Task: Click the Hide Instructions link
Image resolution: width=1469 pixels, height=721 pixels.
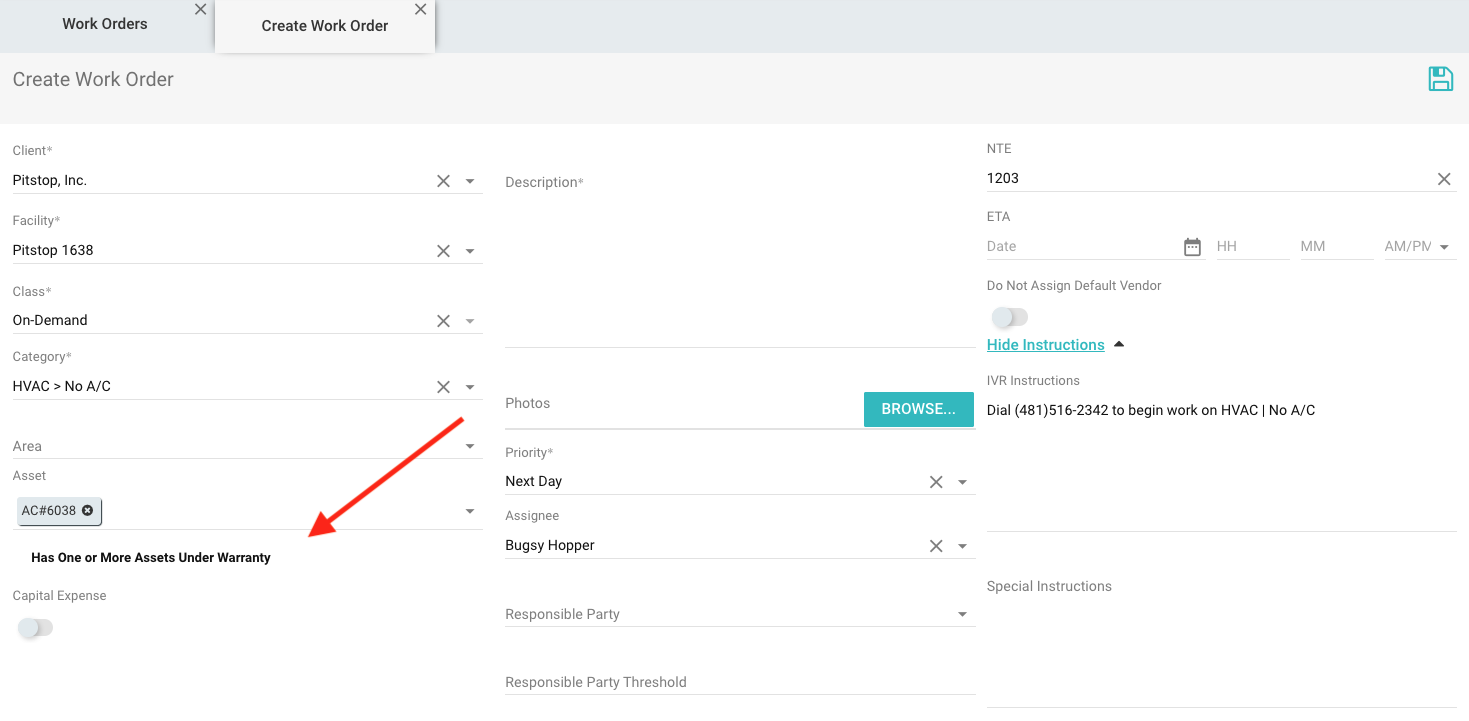Action: (1045, 345)
